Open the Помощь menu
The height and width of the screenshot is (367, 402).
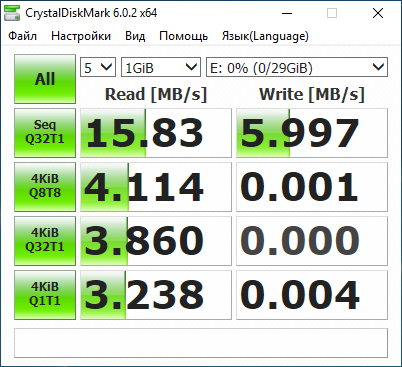[x=183, y=36]
